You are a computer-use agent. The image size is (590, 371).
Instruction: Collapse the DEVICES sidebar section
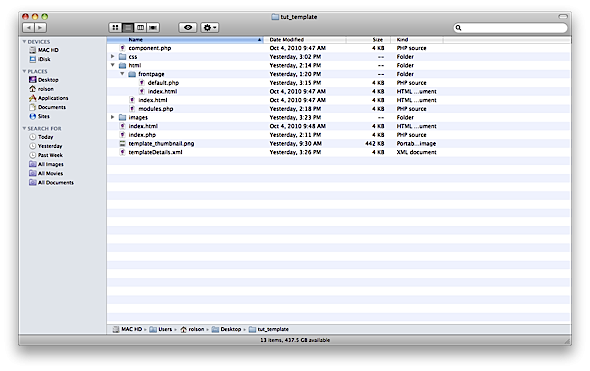pos(24,42)
